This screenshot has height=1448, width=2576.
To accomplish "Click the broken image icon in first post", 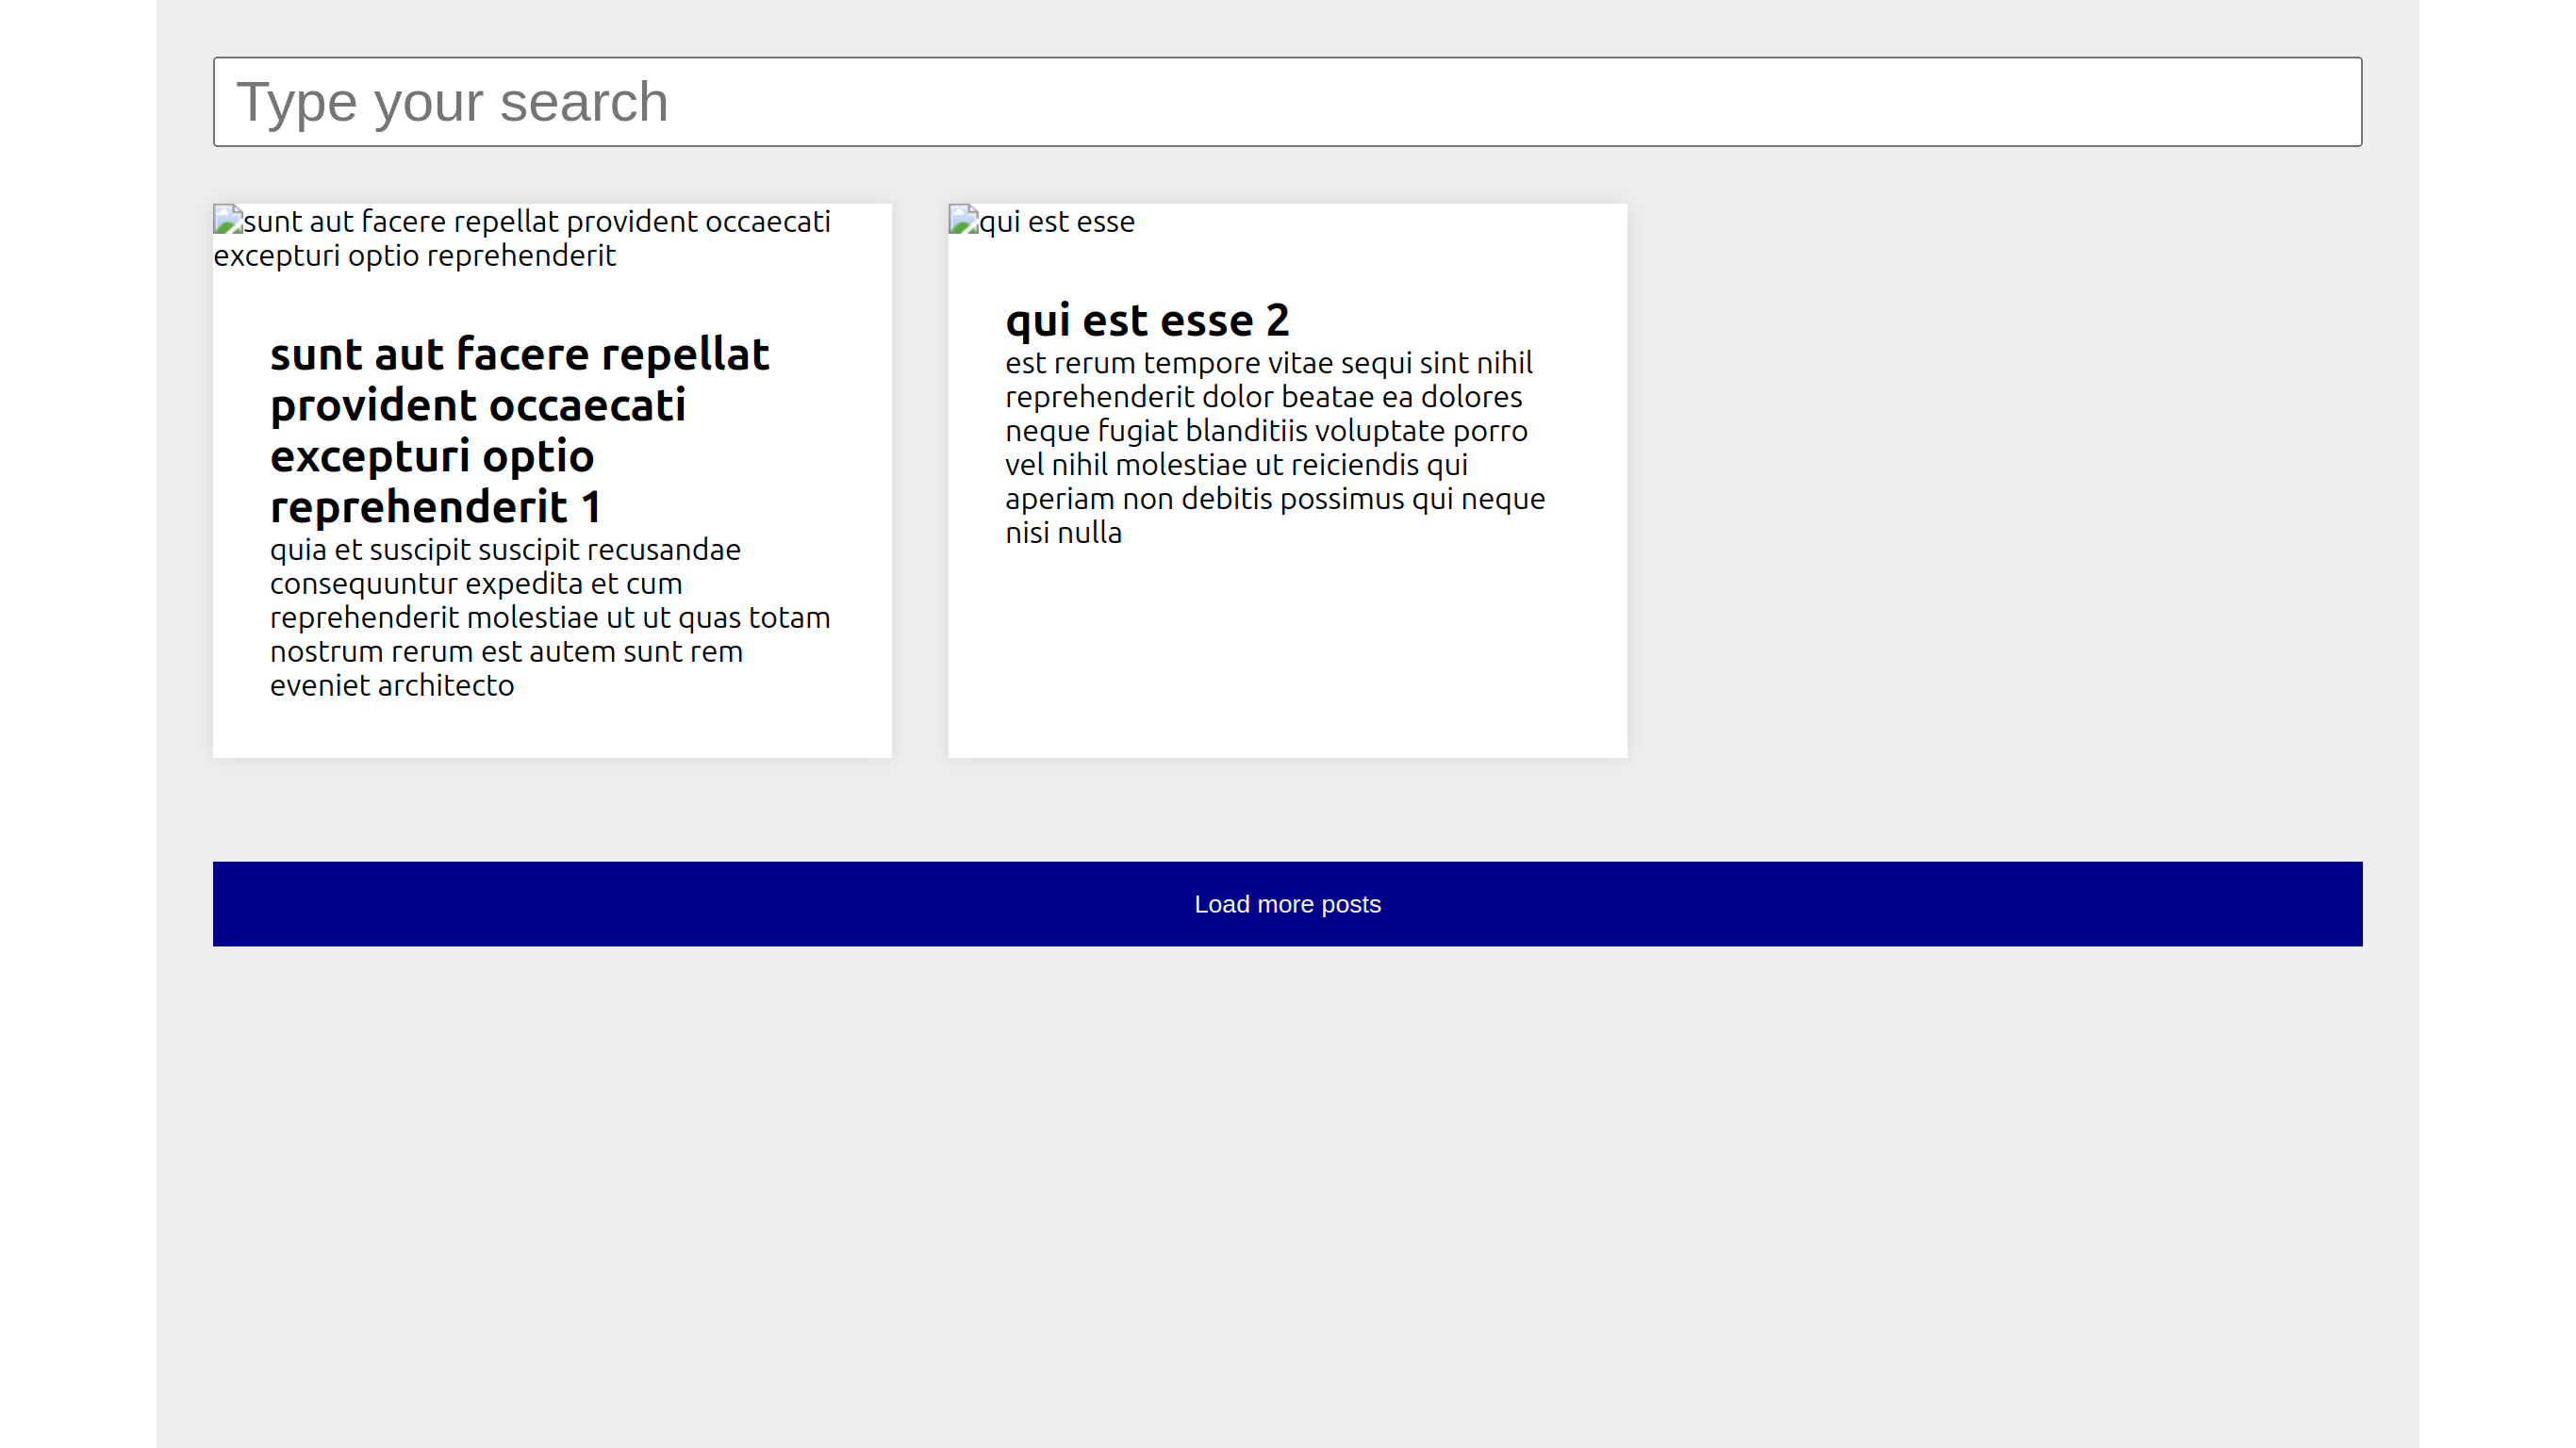I will [x=228, y=220].
